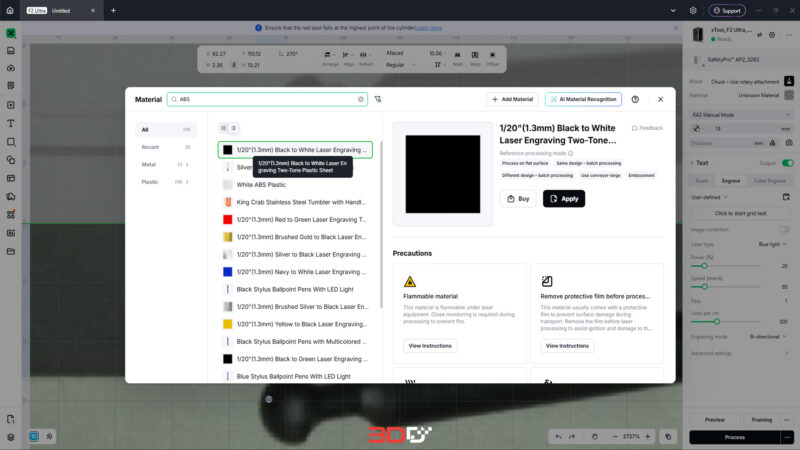Toggle the Output switch for Text
800x450 pixels.
click(x=788, y=163)
